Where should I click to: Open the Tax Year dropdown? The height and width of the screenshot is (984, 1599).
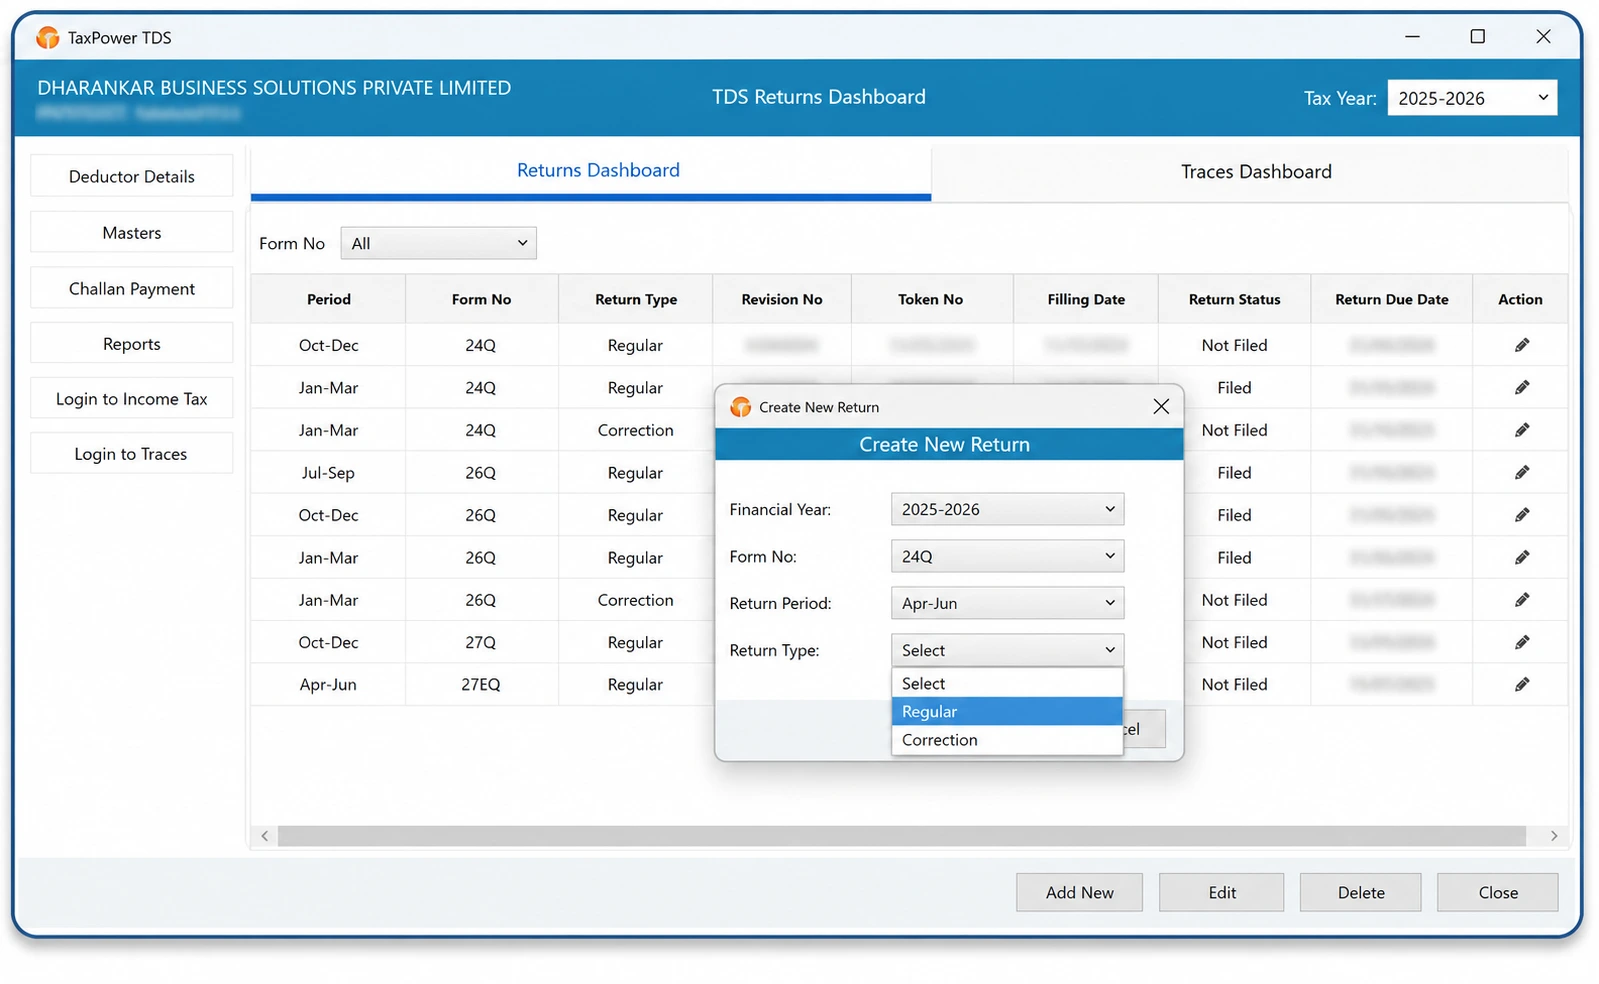click(x=1472, y=98)
